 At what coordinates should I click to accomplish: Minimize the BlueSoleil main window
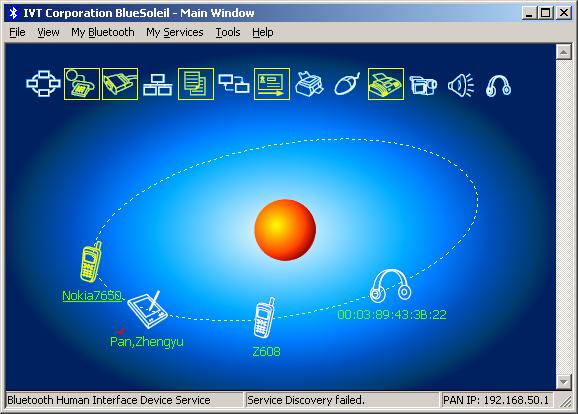coord(529,13)
